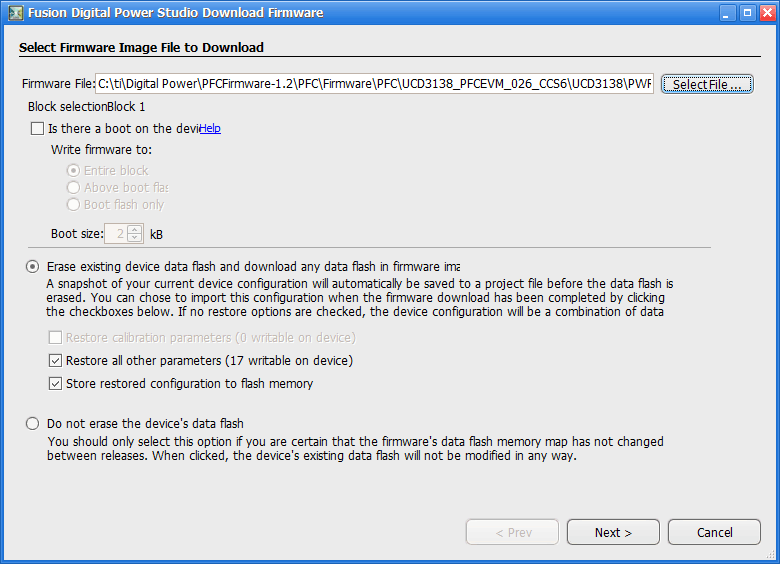Choose the Boot flash only radio option
Viewport: 780px width, 564px height.
[x=73, y=204]
